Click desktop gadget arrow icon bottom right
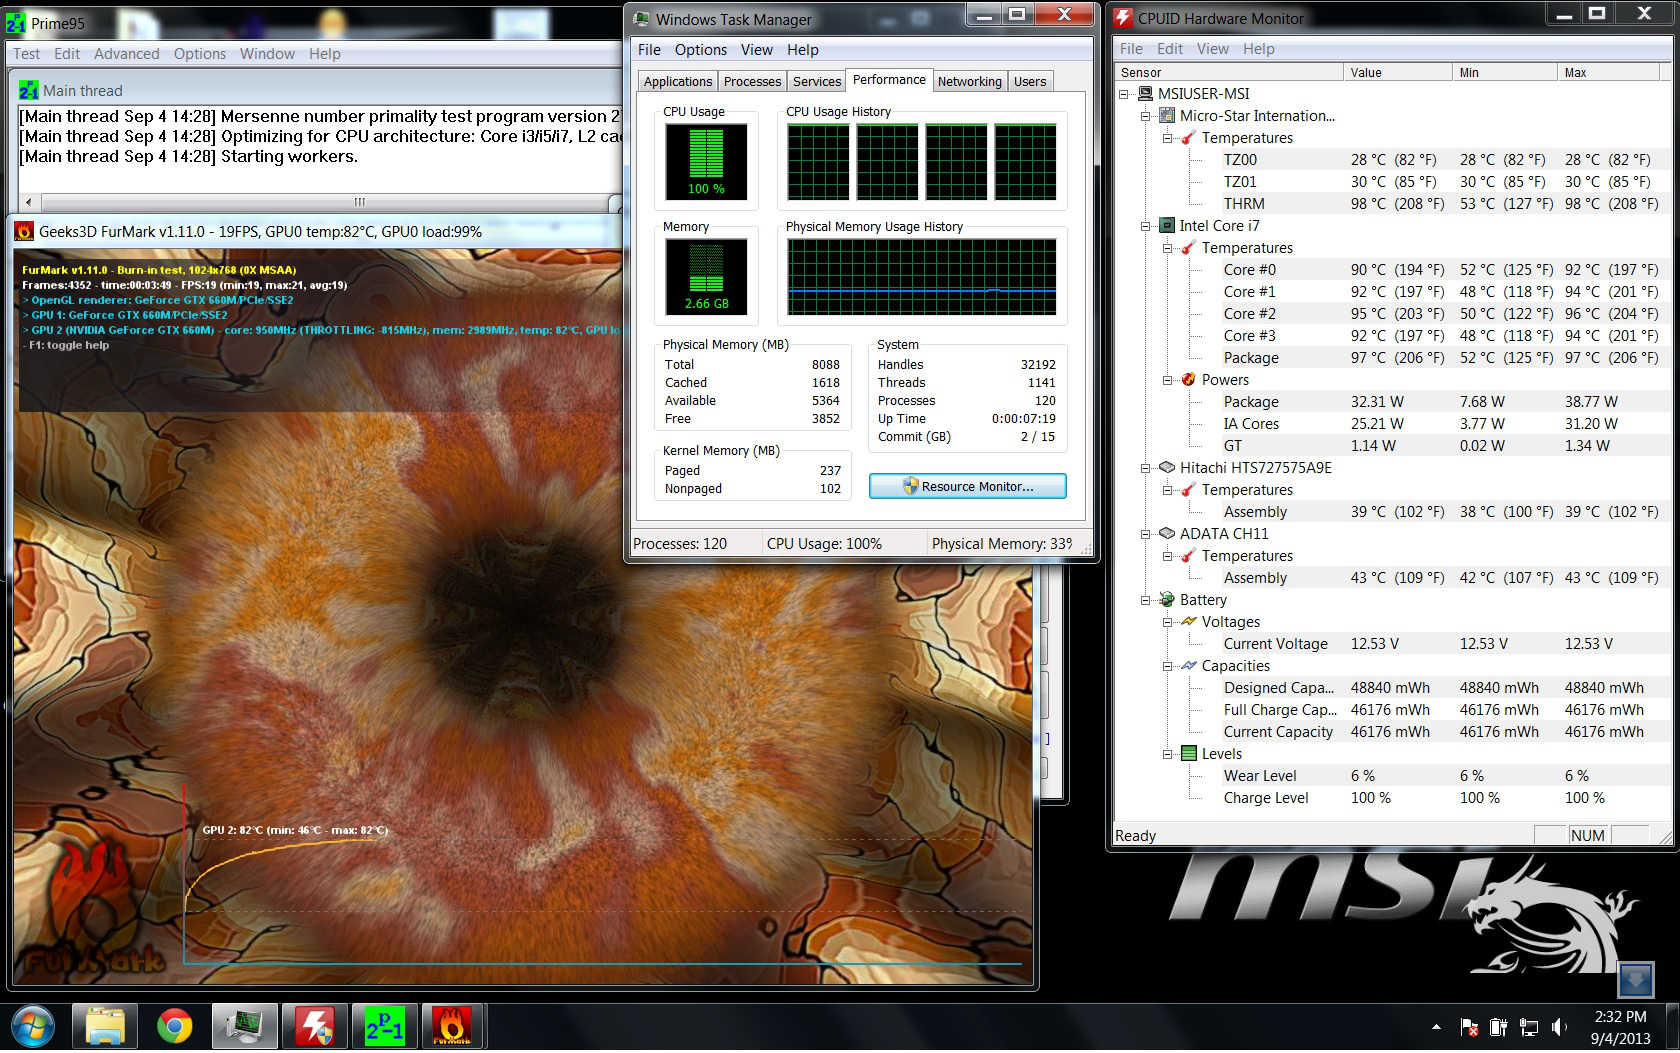 point(1636,979)
